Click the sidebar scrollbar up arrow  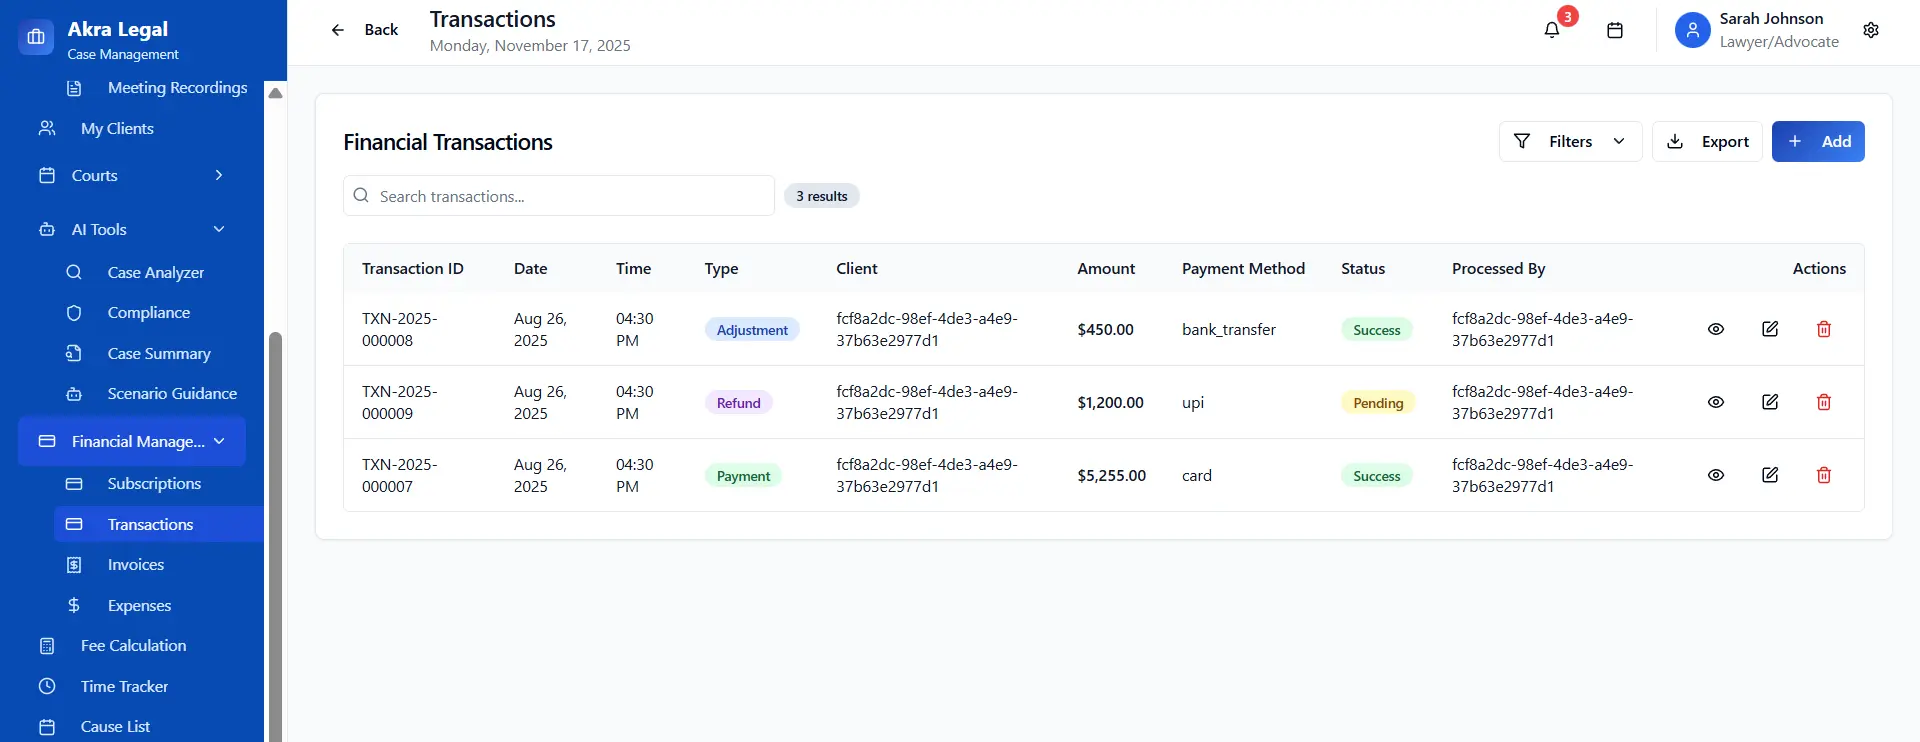275,93
